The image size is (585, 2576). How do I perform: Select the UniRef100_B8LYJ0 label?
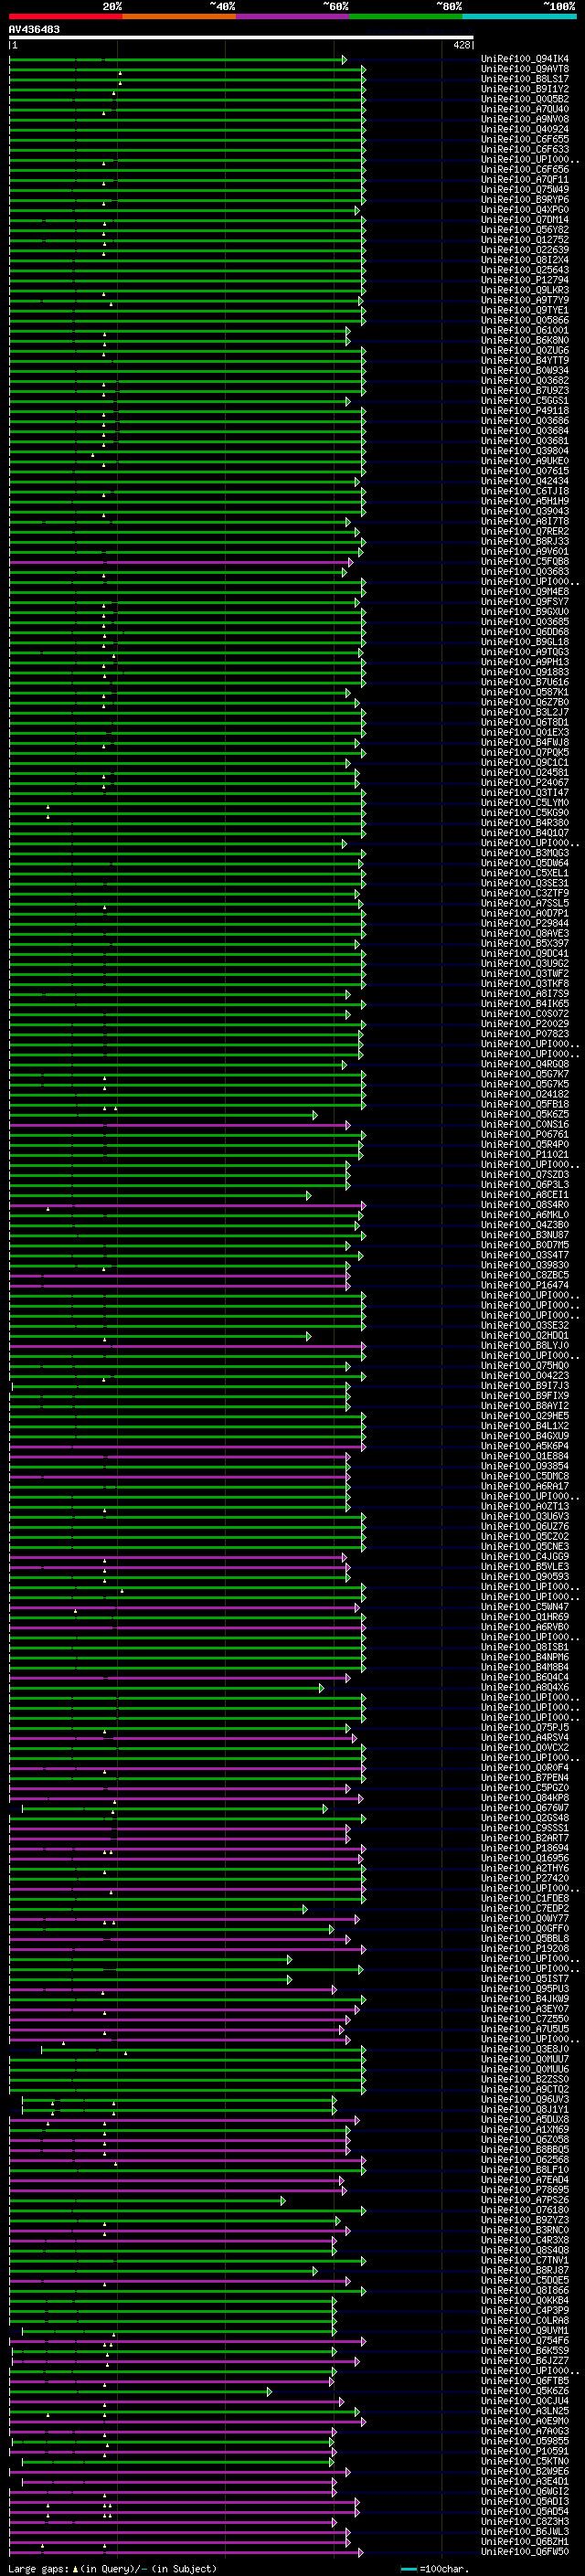coord(525,1346)
